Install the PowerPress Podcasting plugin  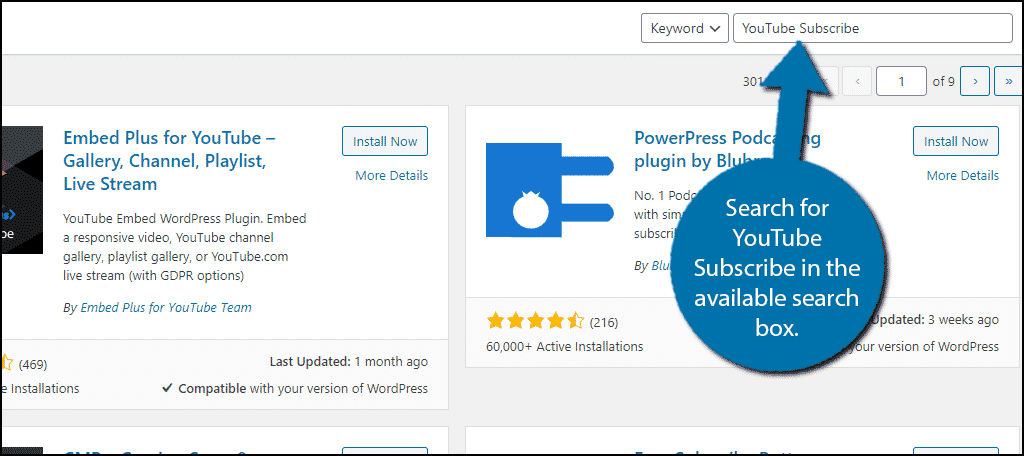point(955,141)
